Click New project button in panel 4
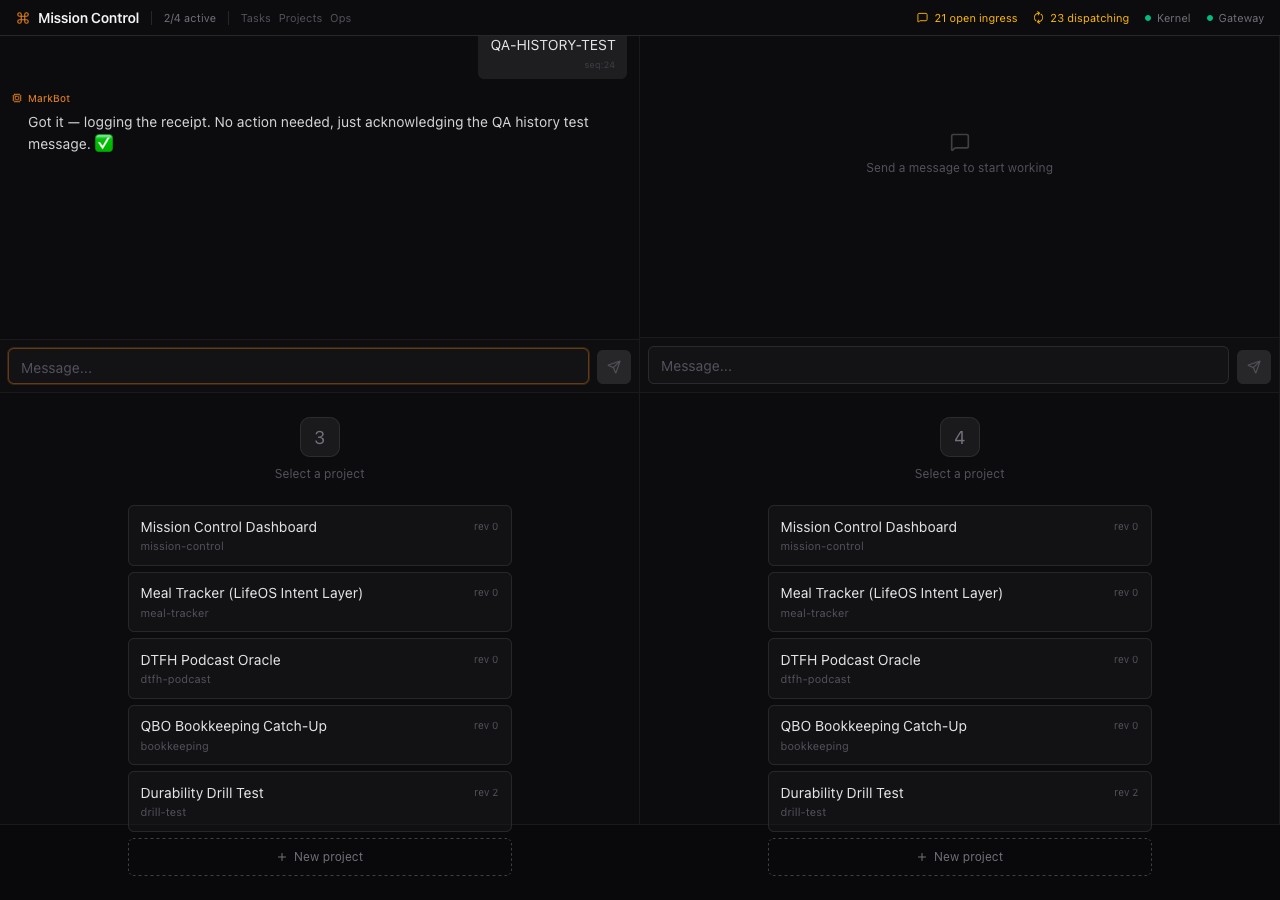 [x=960, y=857]
